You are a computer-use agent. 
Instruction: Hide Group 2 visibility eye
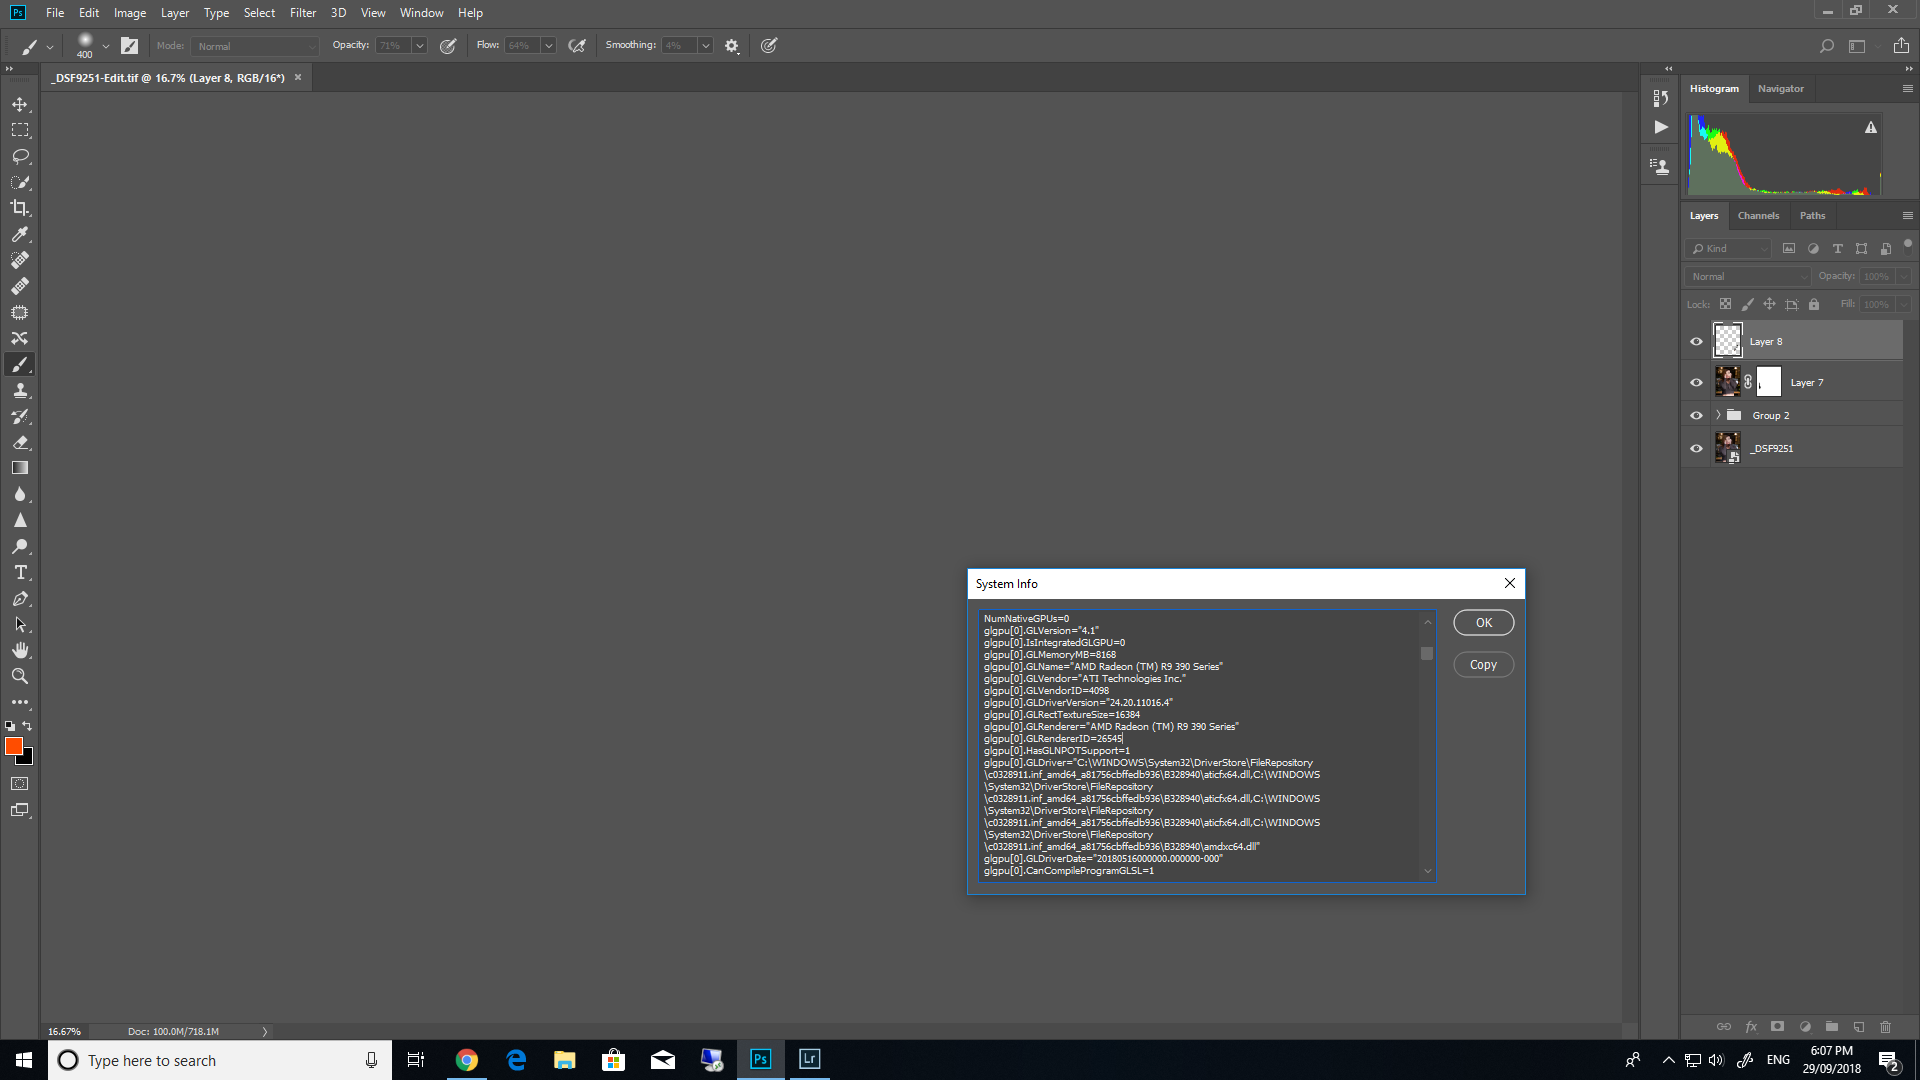point(1696,416)
